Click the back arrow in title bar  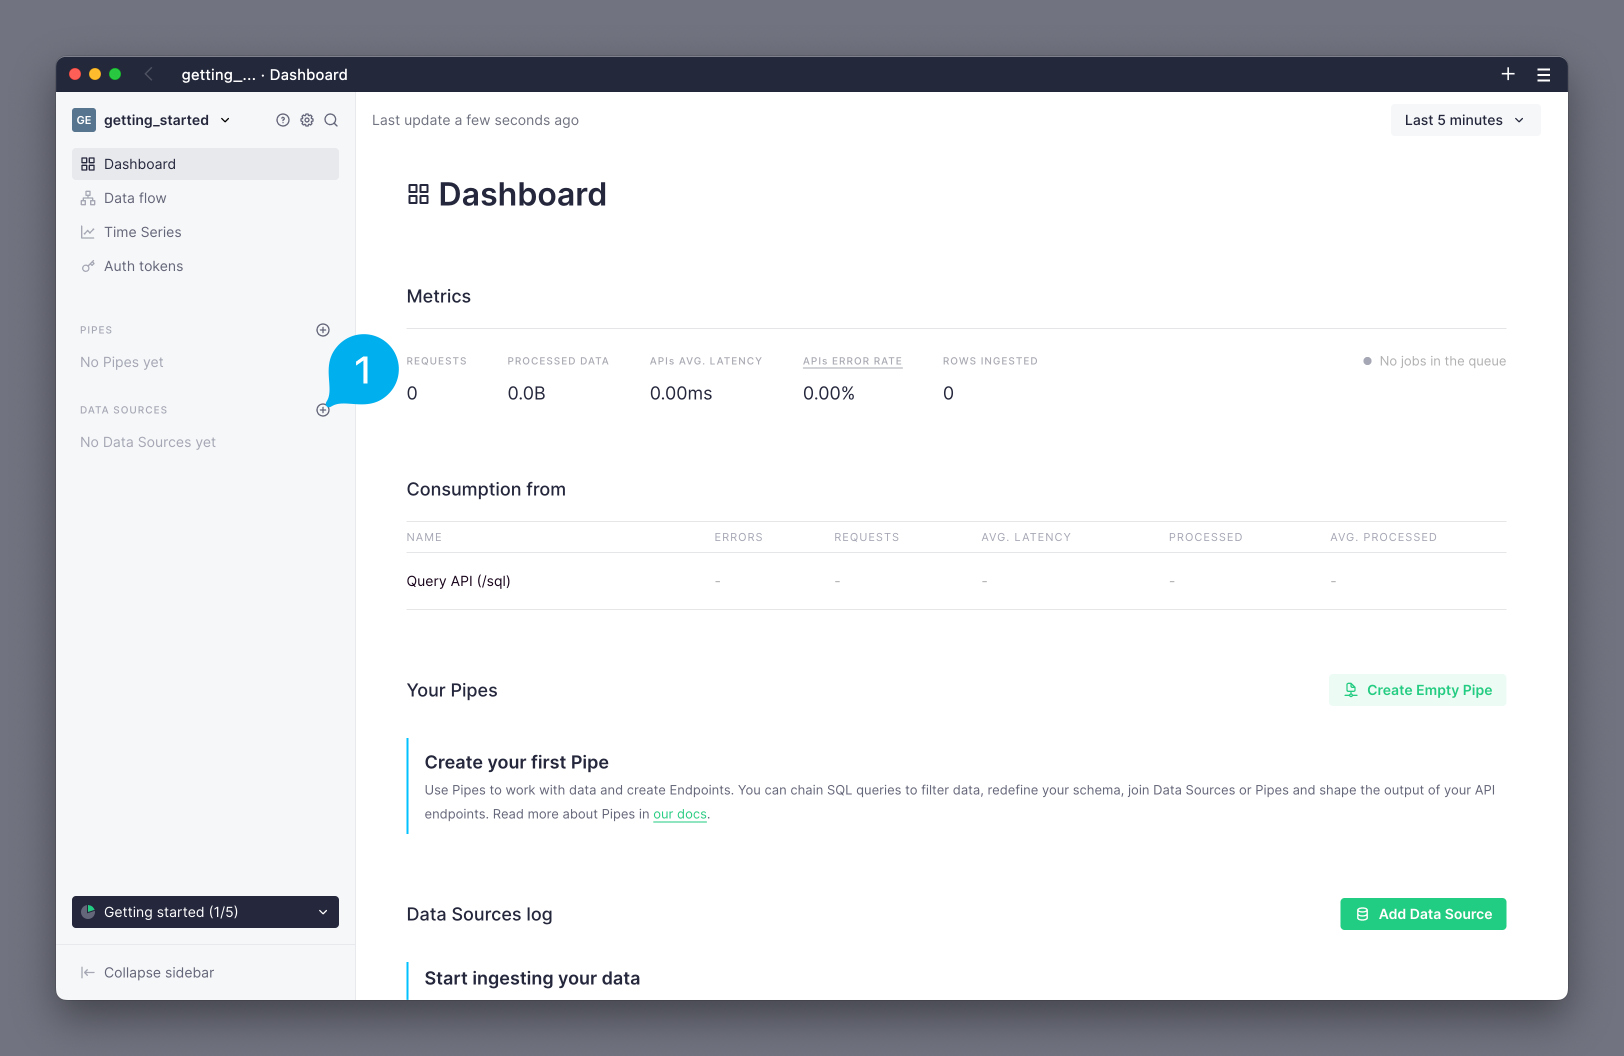[x=149, y=74]
